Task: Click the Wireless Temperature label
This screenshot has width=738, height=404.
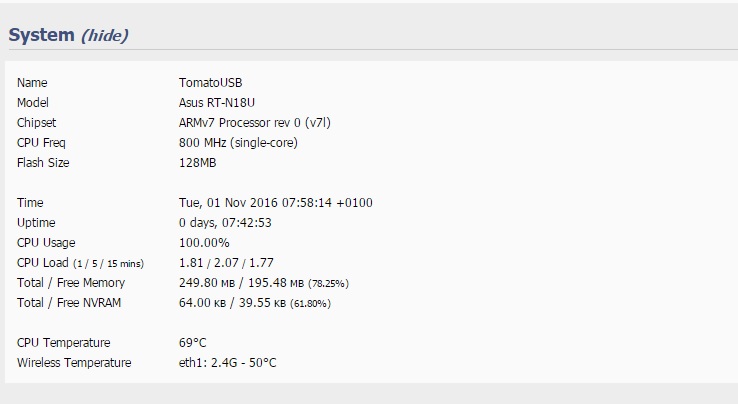Action: [x=74, y=363]
